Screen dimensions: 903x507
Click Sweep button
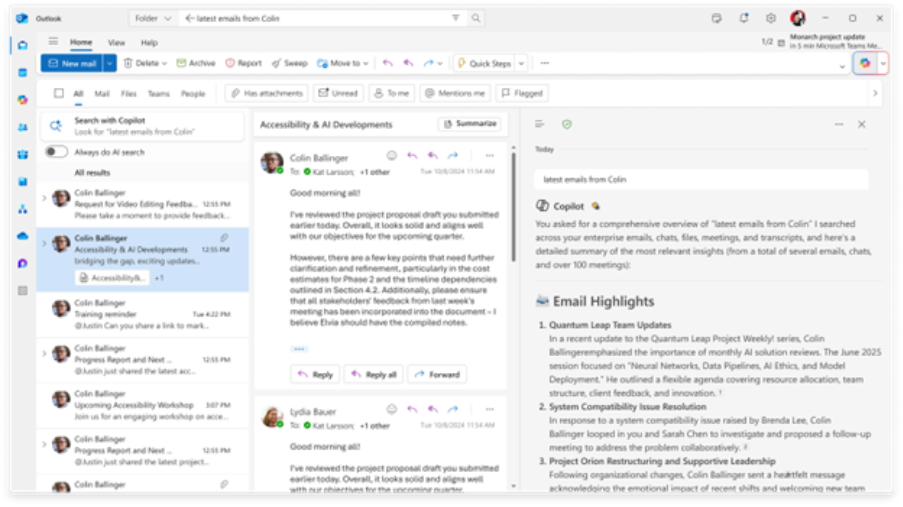click(x=290, y=63)
